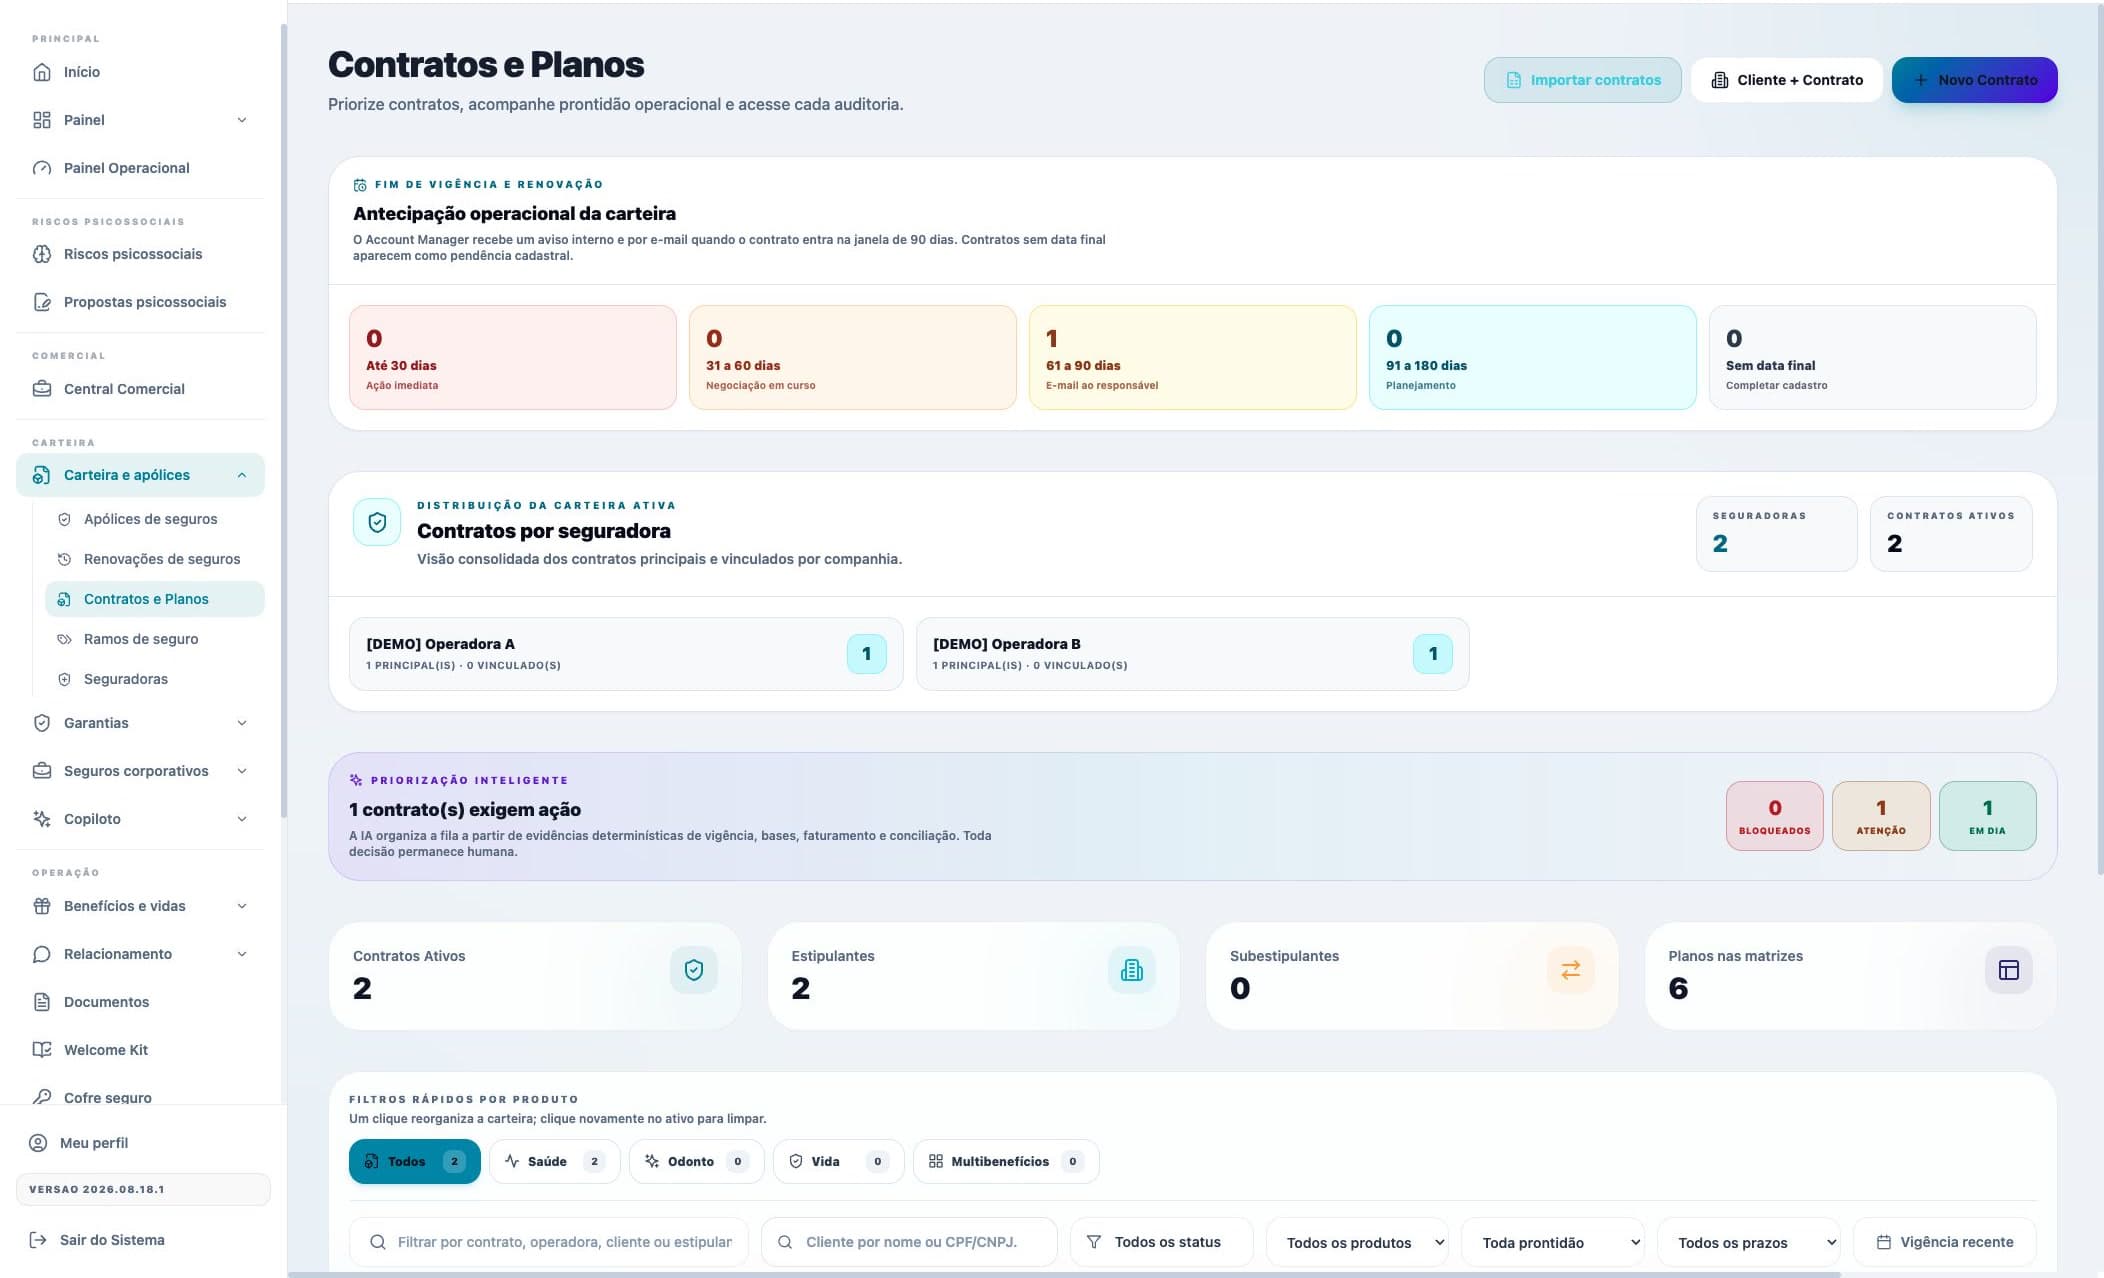Click the Apólices de seguros shield icon
This screenshot has width=2104, height=1278.
[64, 519]
